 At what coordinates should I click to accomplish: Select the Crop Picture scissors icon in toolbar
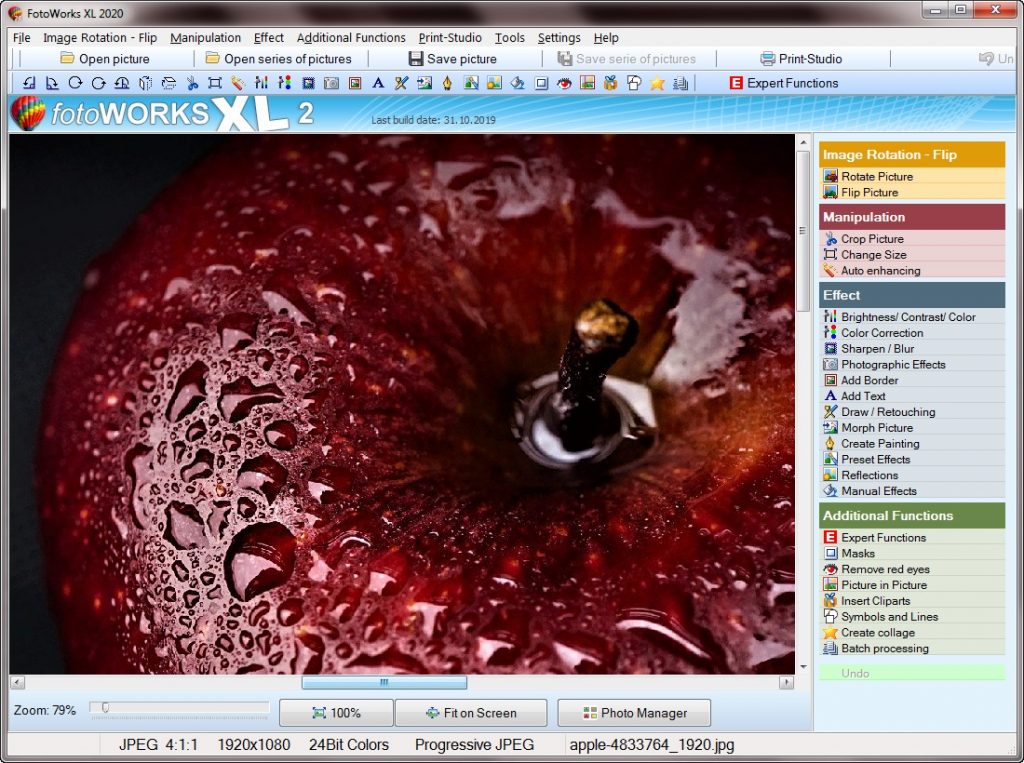tap(190, 83)
